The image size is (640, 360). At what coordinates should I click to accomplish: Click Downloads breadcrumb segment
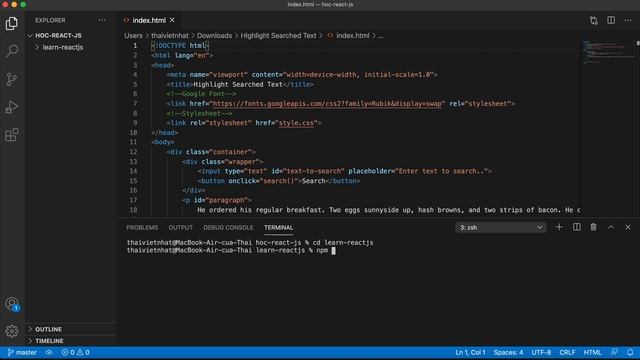(x=214, y=36)
